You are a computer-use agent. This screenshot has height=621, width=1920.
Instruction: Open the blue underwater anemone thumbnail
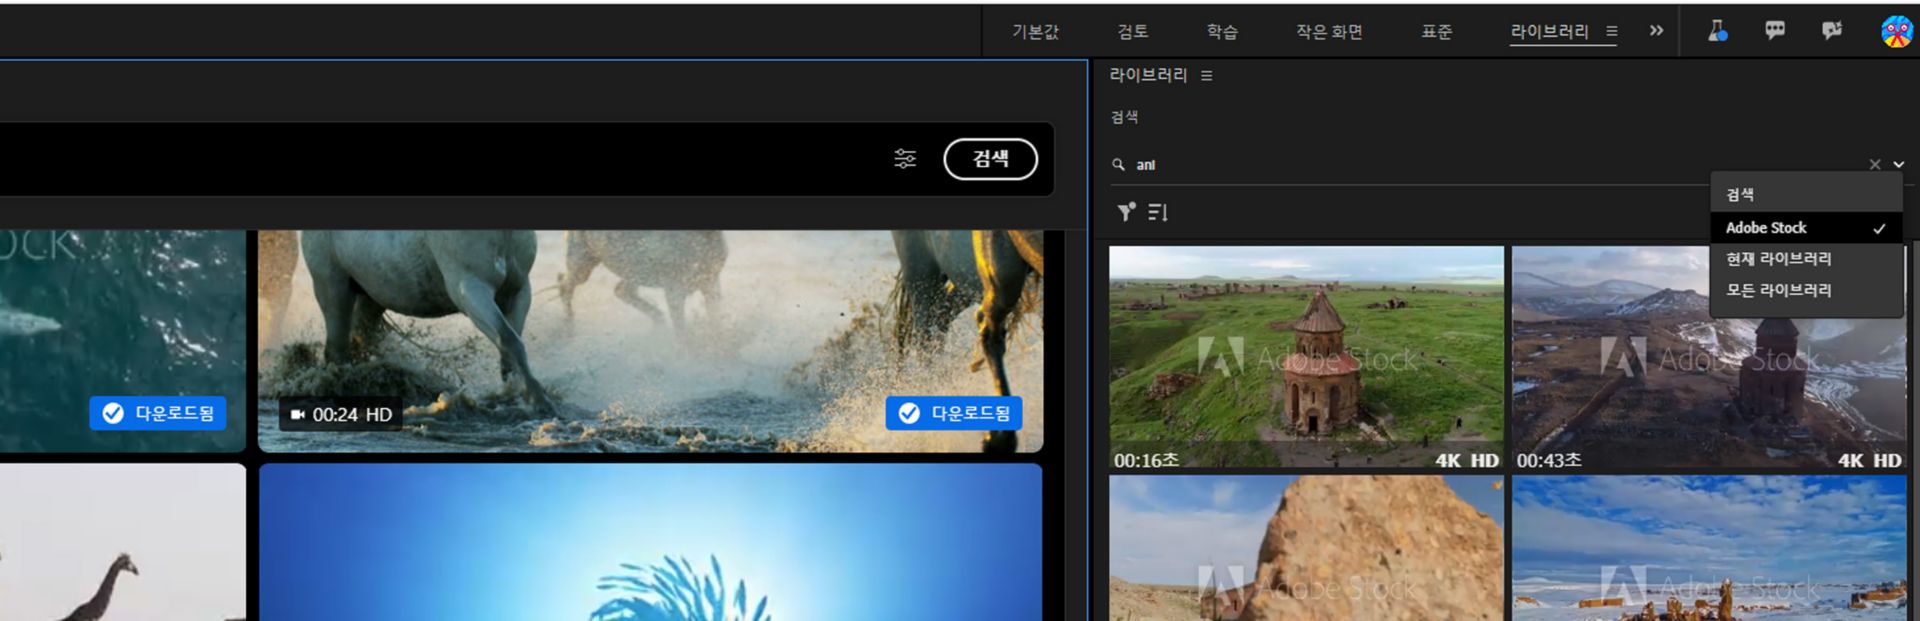tap(650, 542)
